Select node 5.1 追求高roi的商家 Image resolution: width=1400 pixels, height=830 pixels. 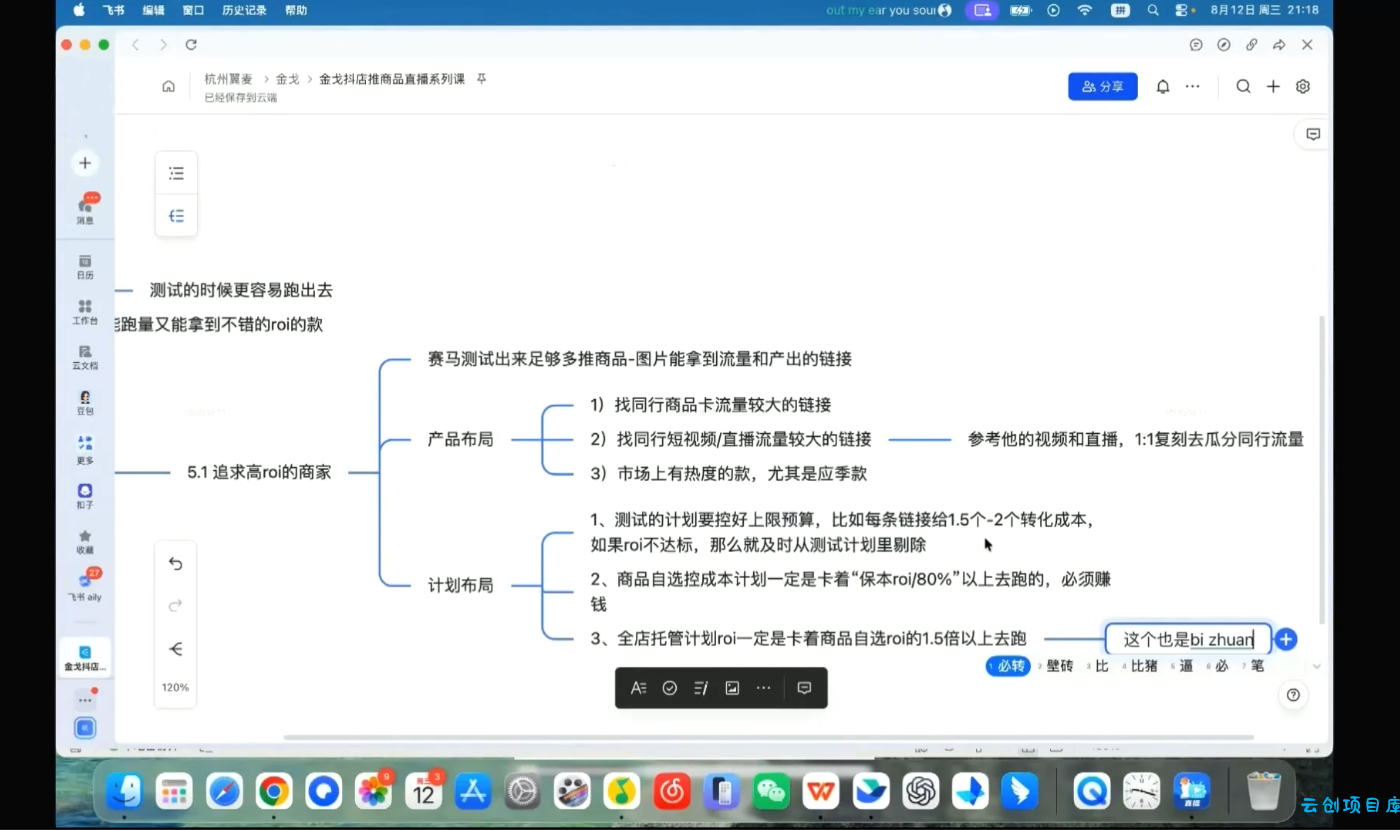(x=259, y=472)
